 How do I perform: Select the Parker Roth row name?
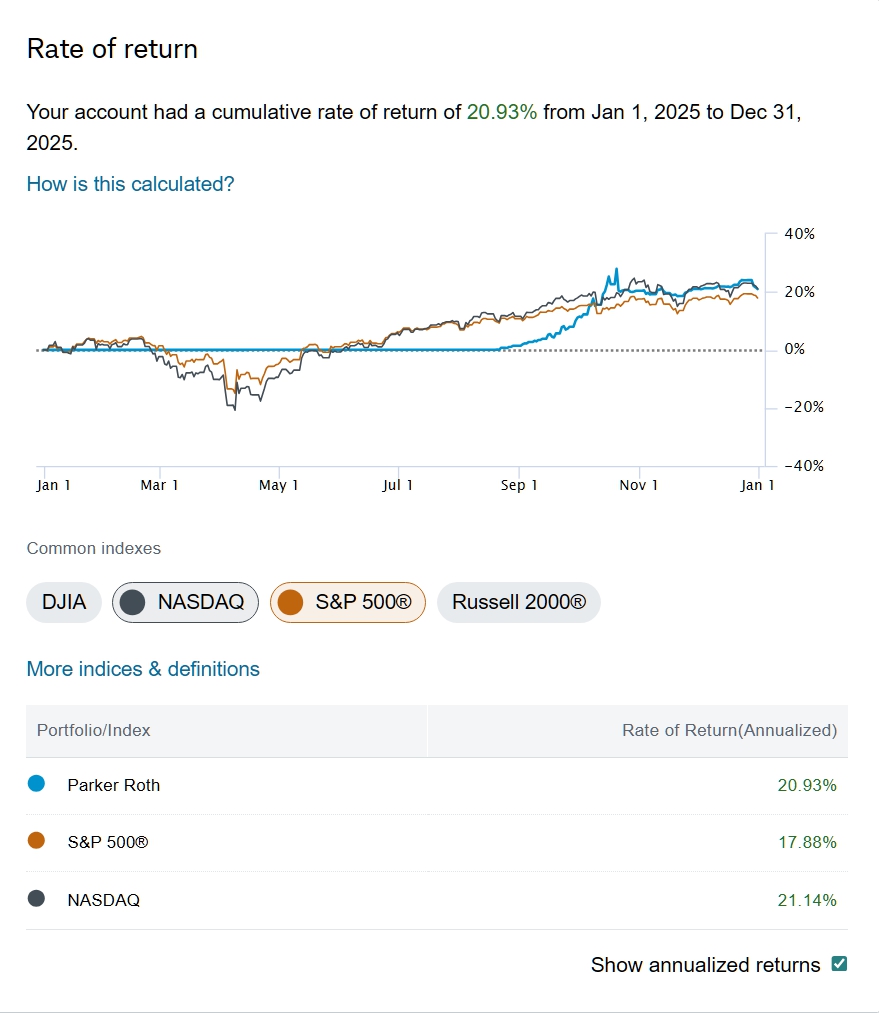pos(114,785)
